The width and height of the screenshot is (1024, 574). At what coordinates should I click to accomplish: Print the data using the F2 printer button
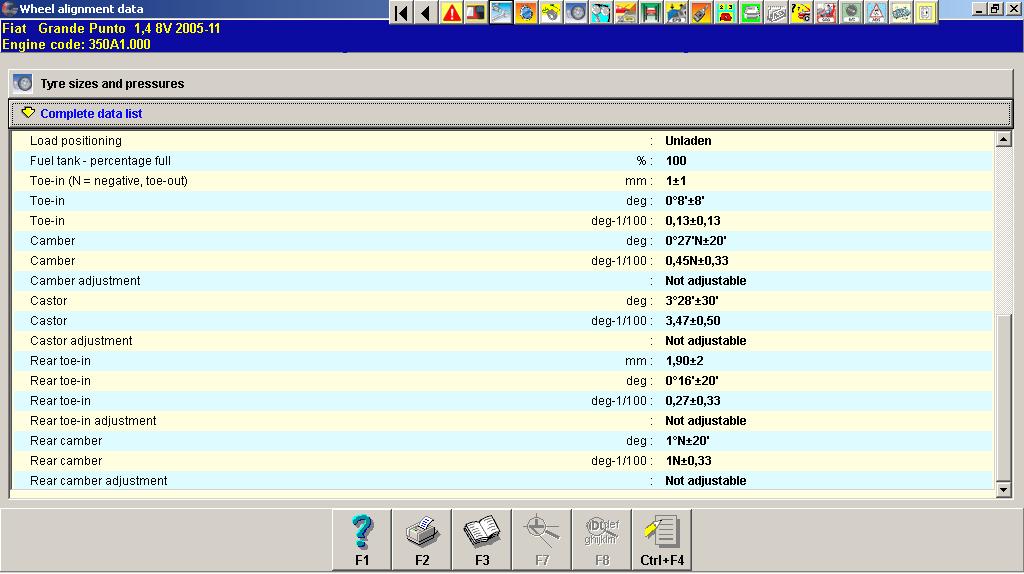pos(422,539)
